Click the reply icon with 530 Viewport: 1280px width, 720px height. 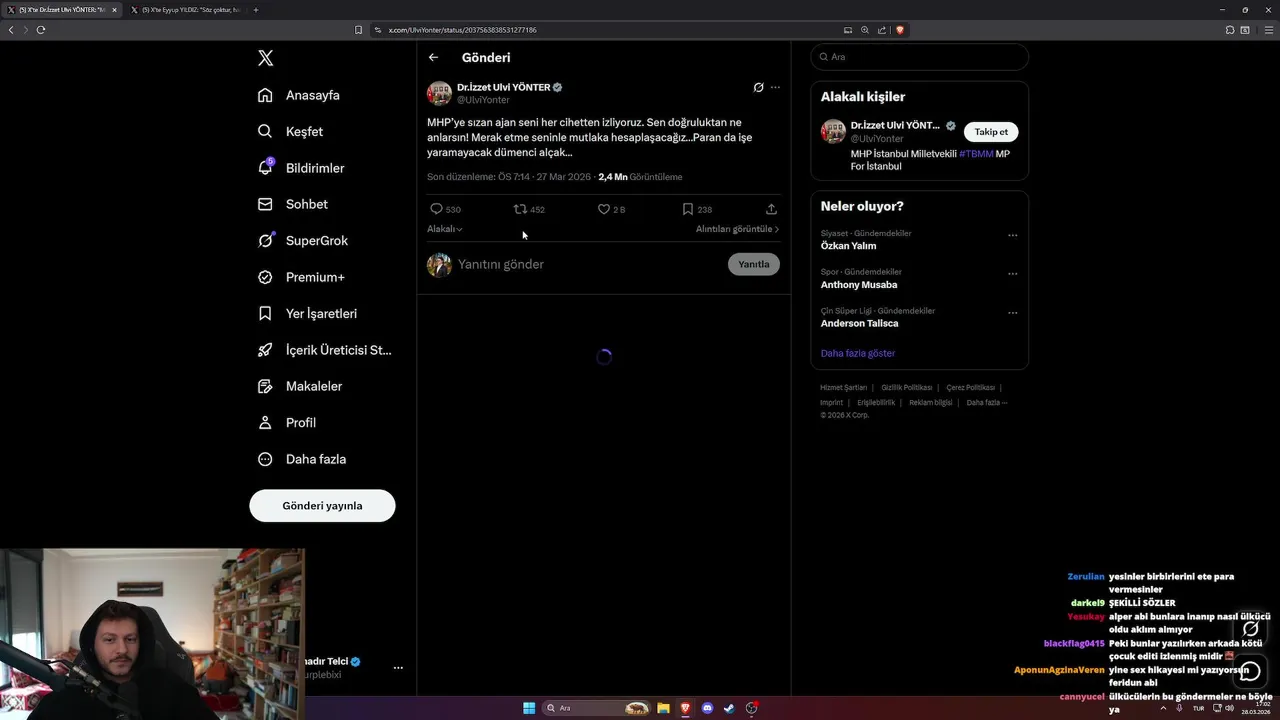436,209
